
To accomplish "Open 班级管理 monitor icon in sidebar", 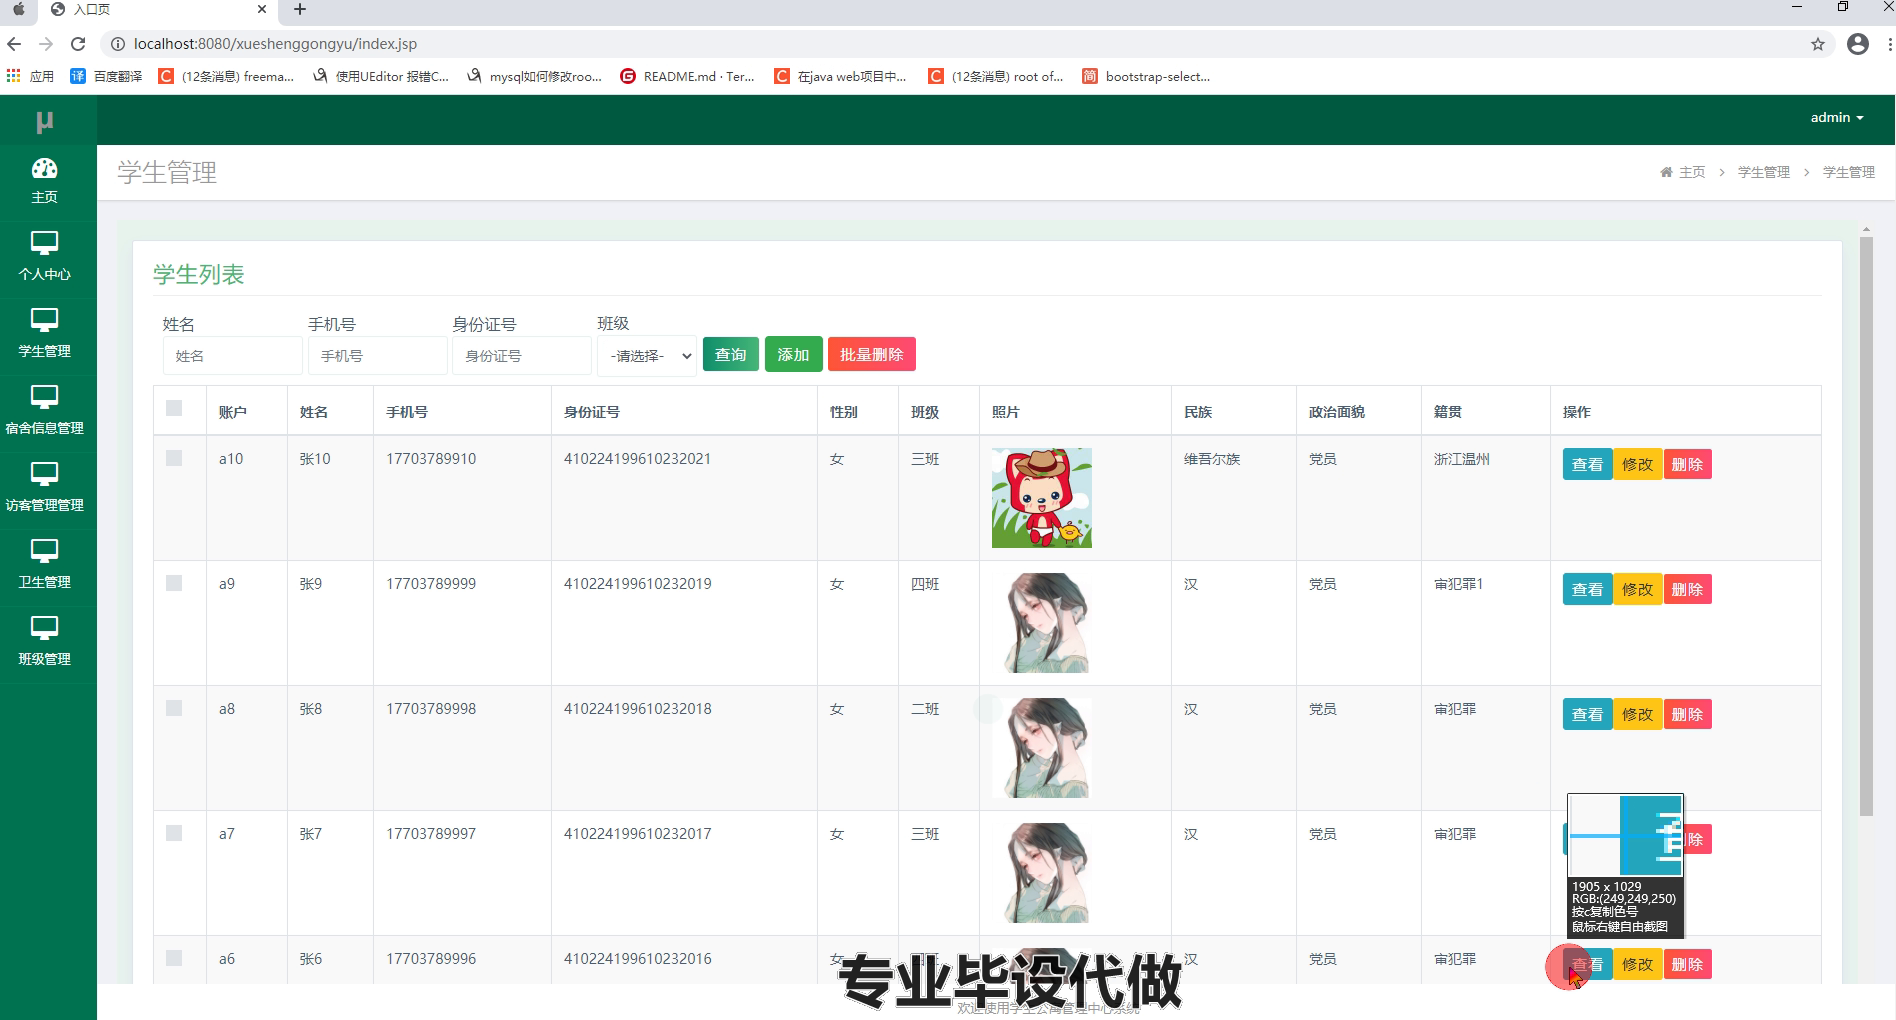I will click(x=44, y=628).
